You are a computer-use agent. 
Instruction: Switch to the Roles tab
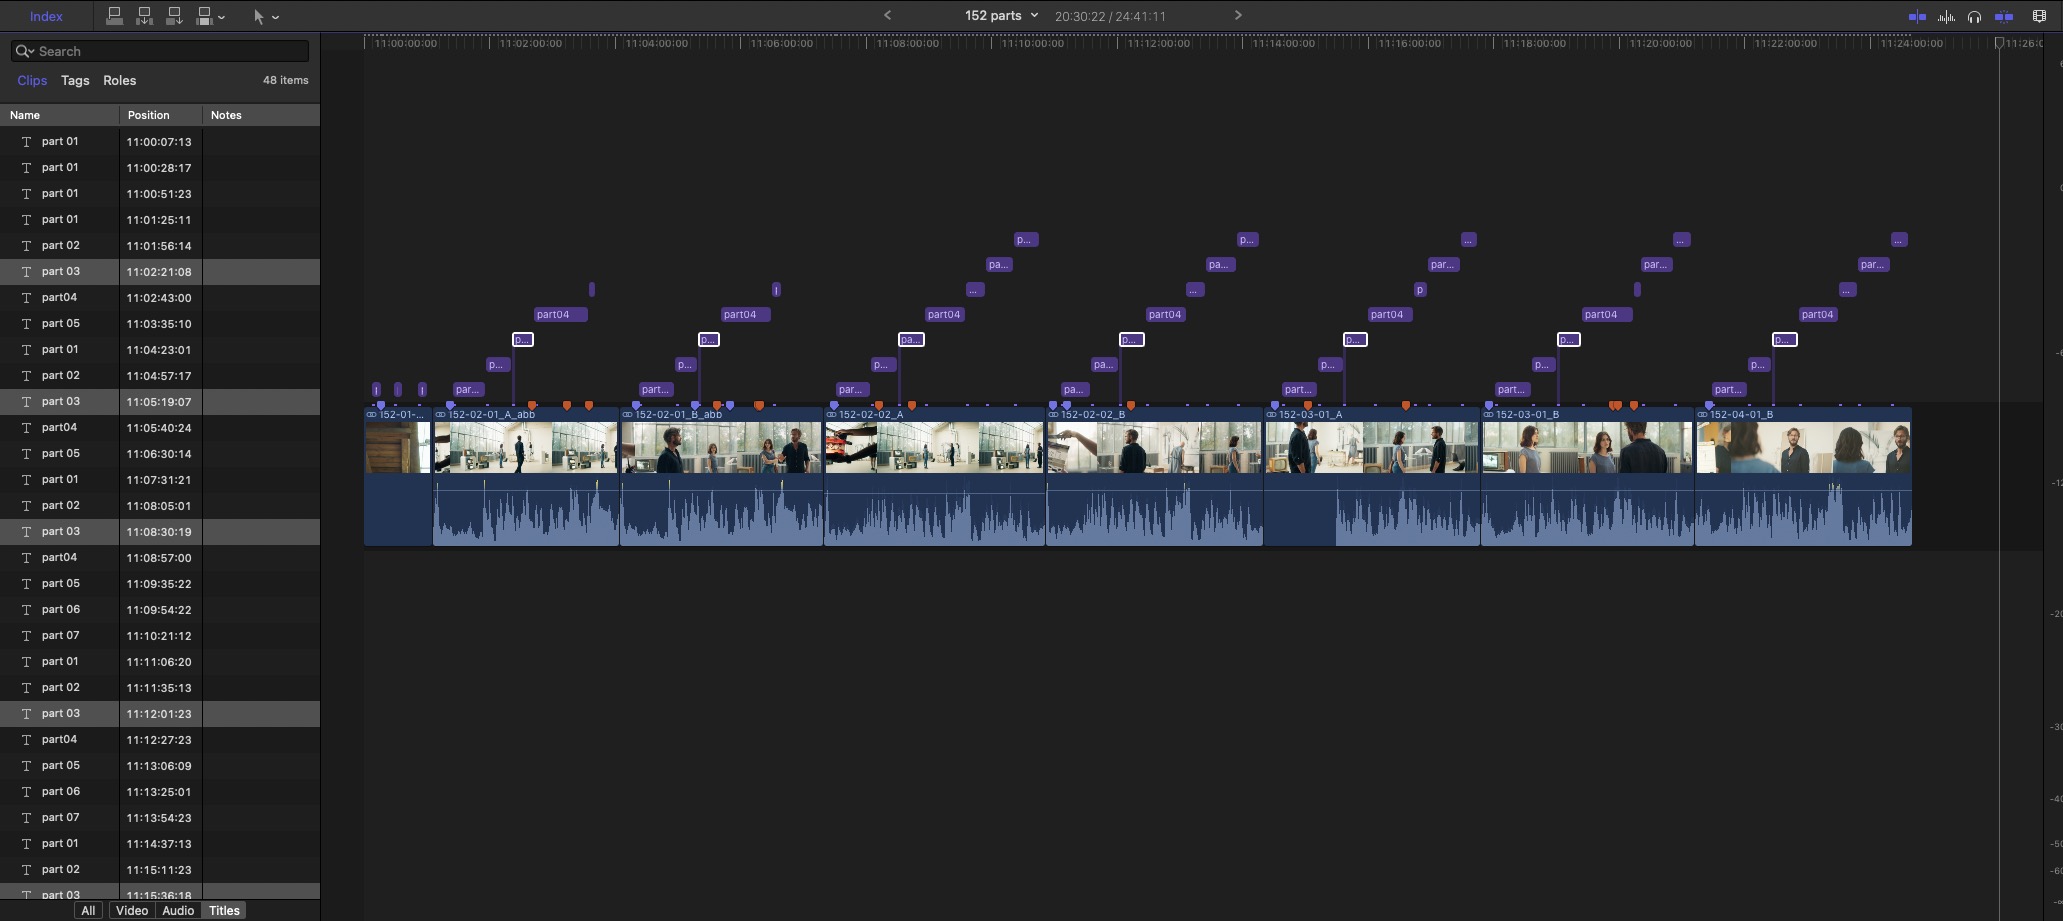(x=119, y=80)
